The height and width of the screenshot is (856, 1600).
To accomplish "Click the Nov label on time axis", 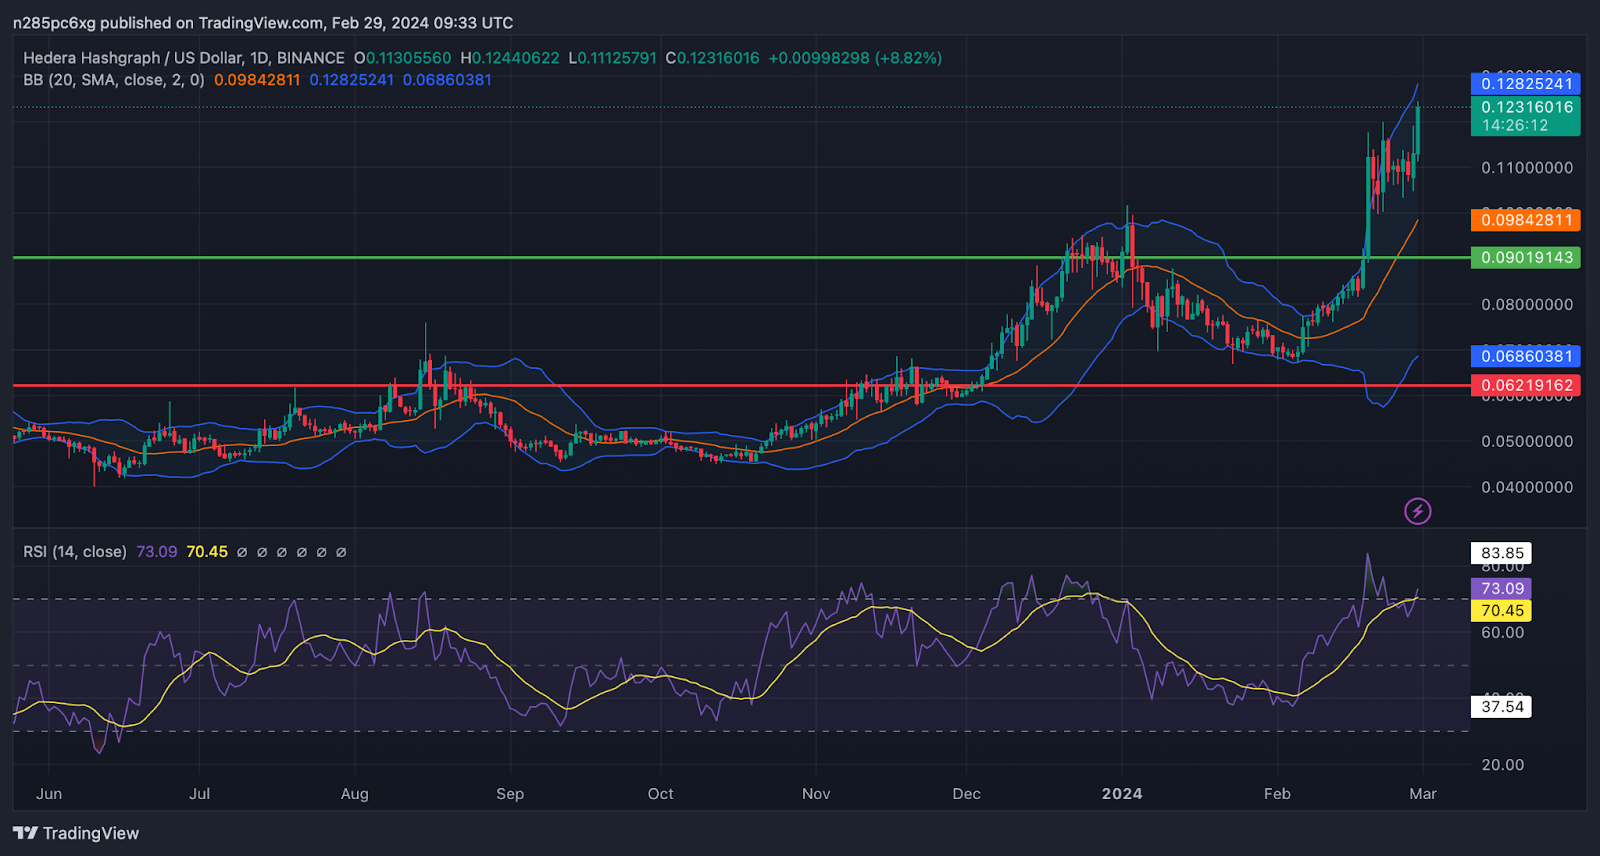I will [816, 794].
